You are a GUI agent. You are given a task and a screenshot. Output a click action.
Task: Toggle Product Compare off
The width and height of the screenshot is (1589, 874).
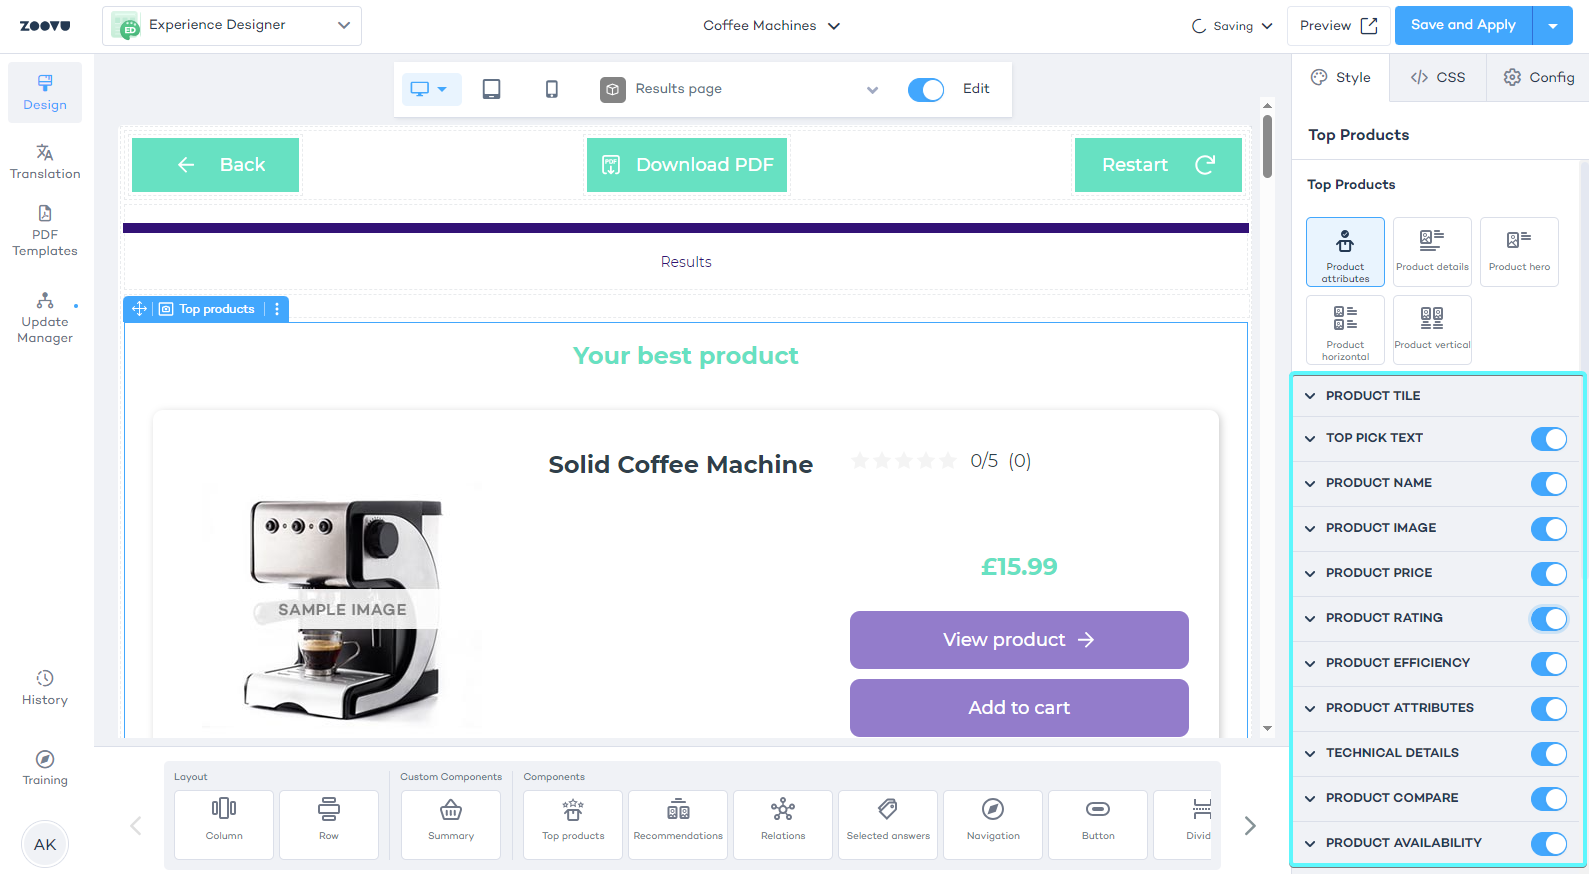point(1548,799)
